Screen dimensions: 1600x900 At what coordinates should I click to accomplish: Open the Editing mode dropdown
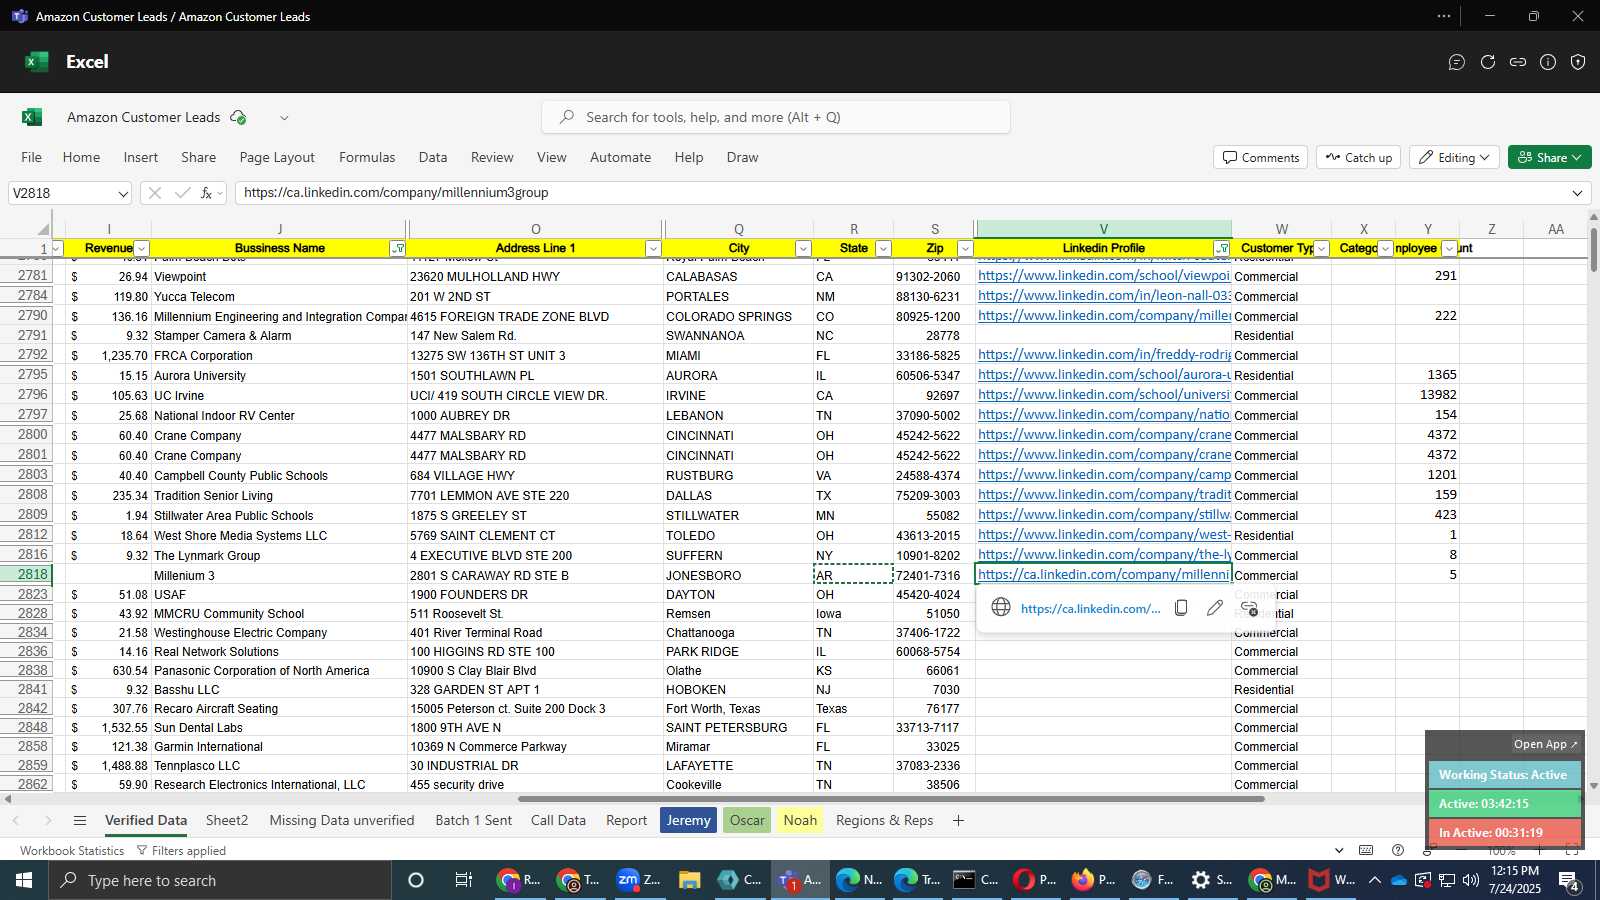(x=1454, y=157)
